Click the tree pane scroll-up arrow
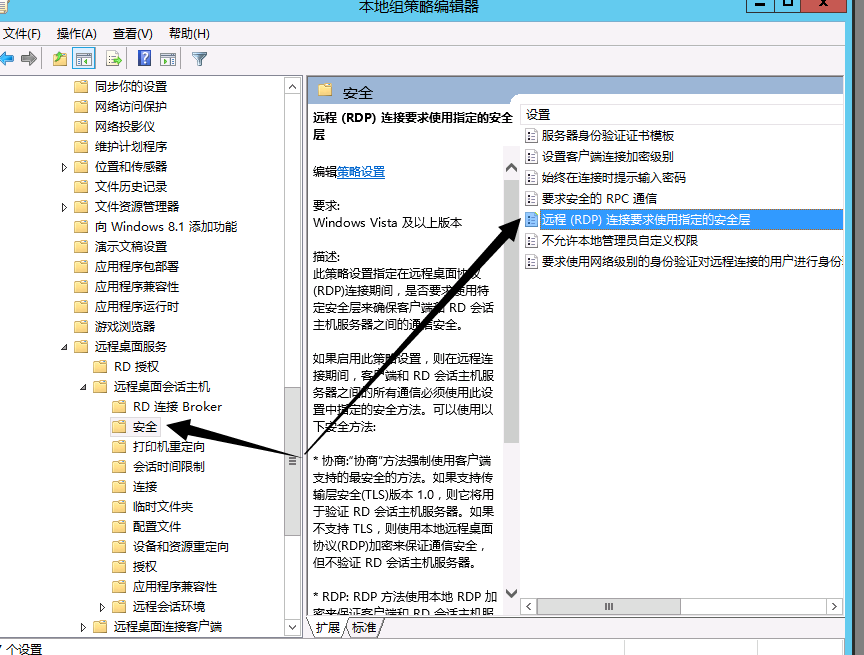This screenshot has height=655, width=864. pos(293,86)
